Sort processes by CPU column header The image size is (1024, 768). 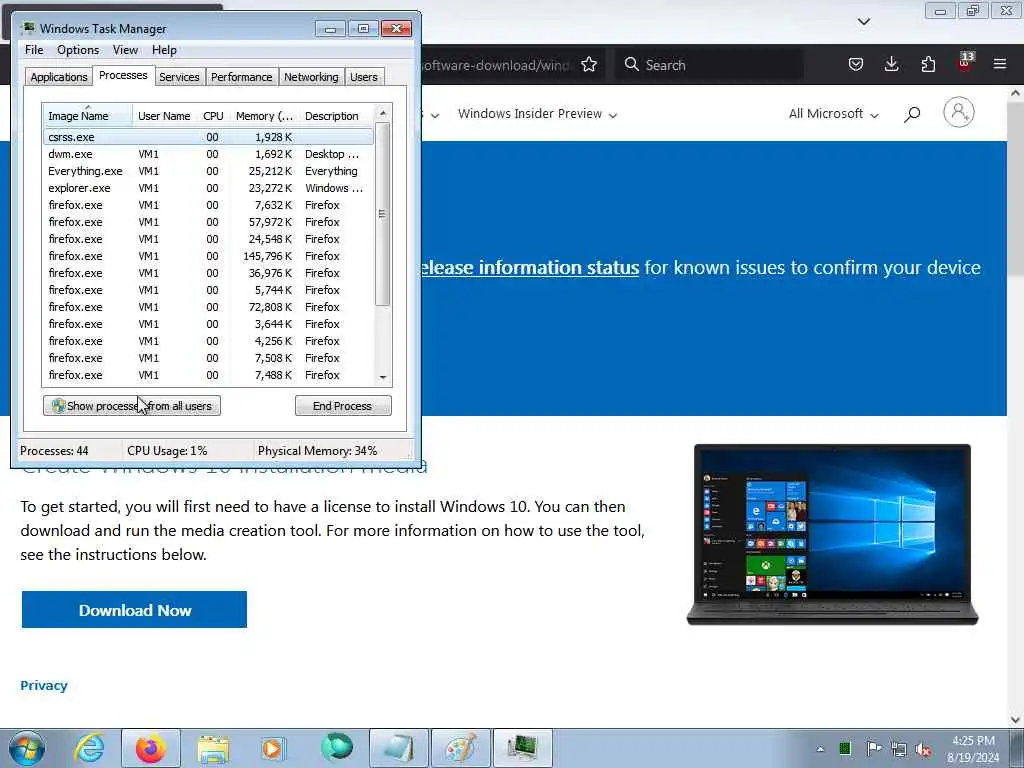click(x=213, y=116)
